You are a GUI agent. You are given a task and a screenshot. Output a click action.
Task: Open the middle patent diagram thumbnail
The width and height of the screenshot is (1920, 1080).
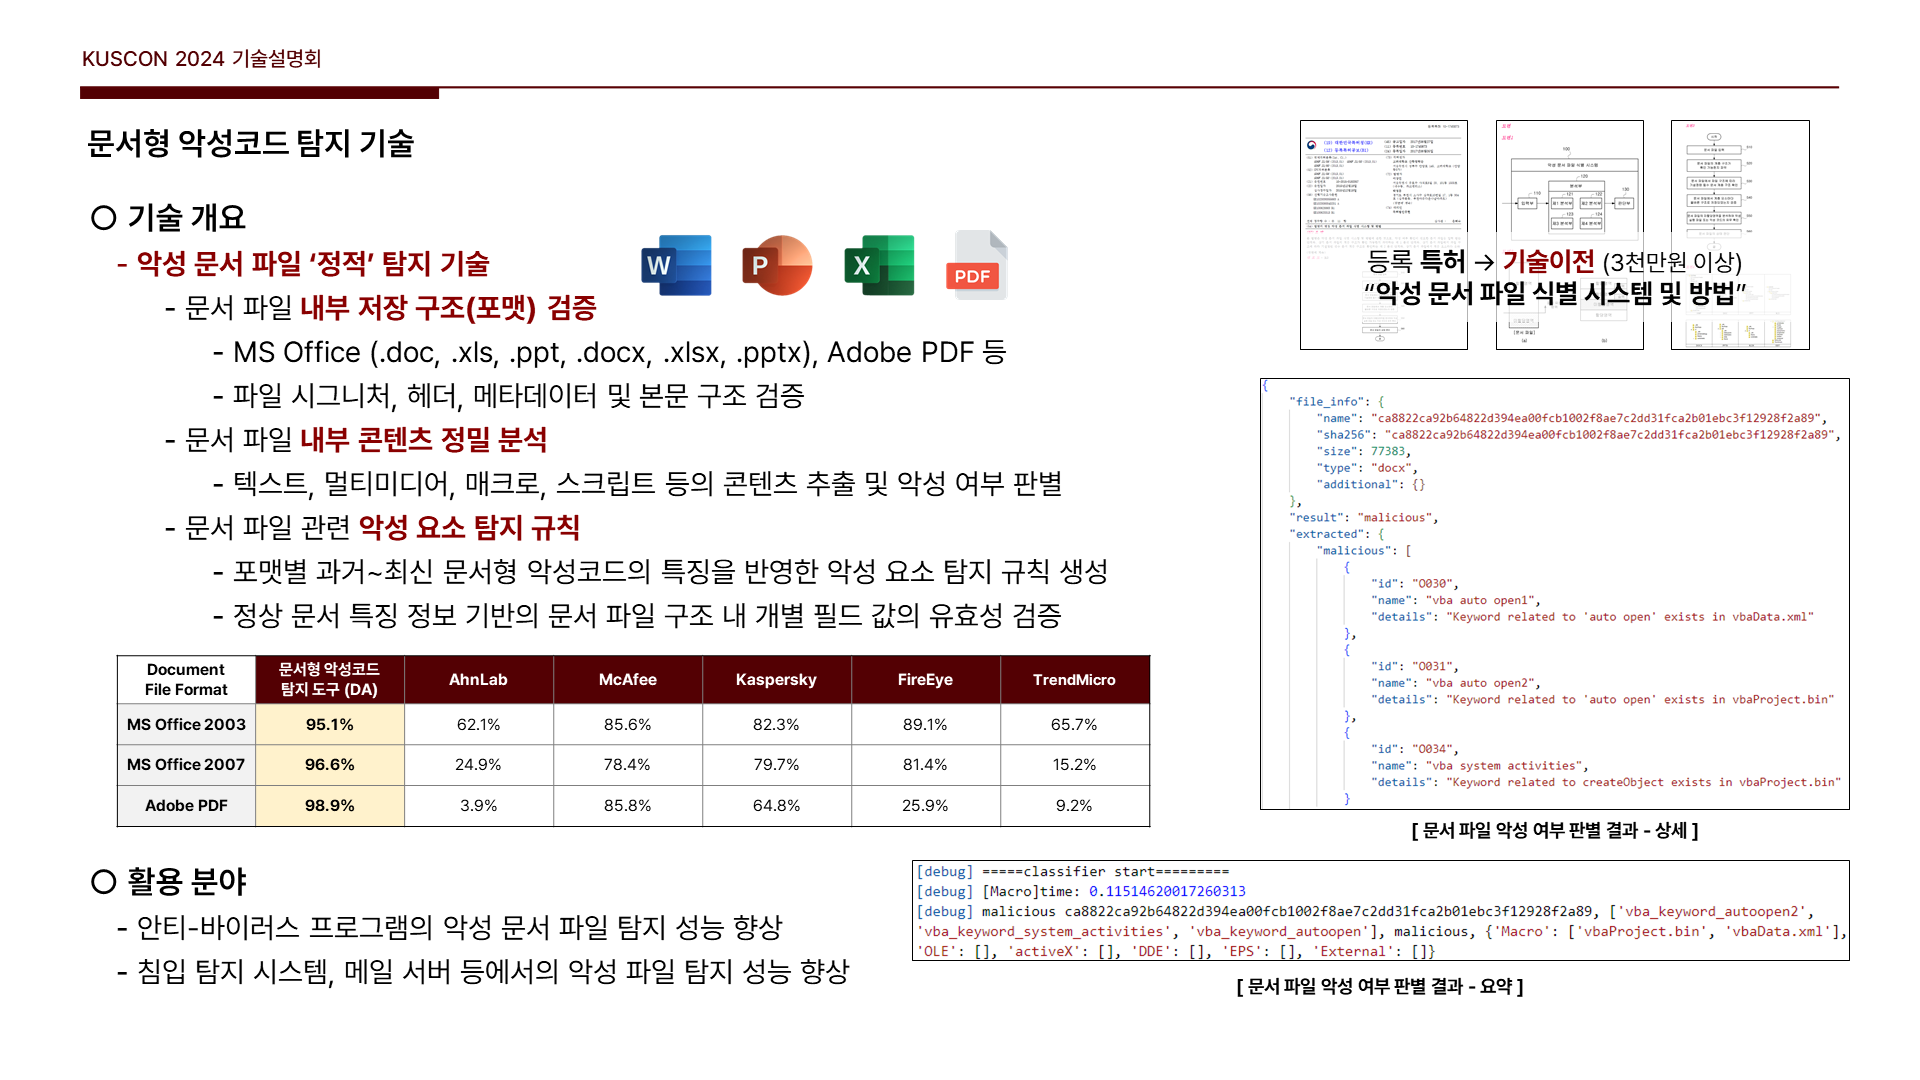(1569, 180)
